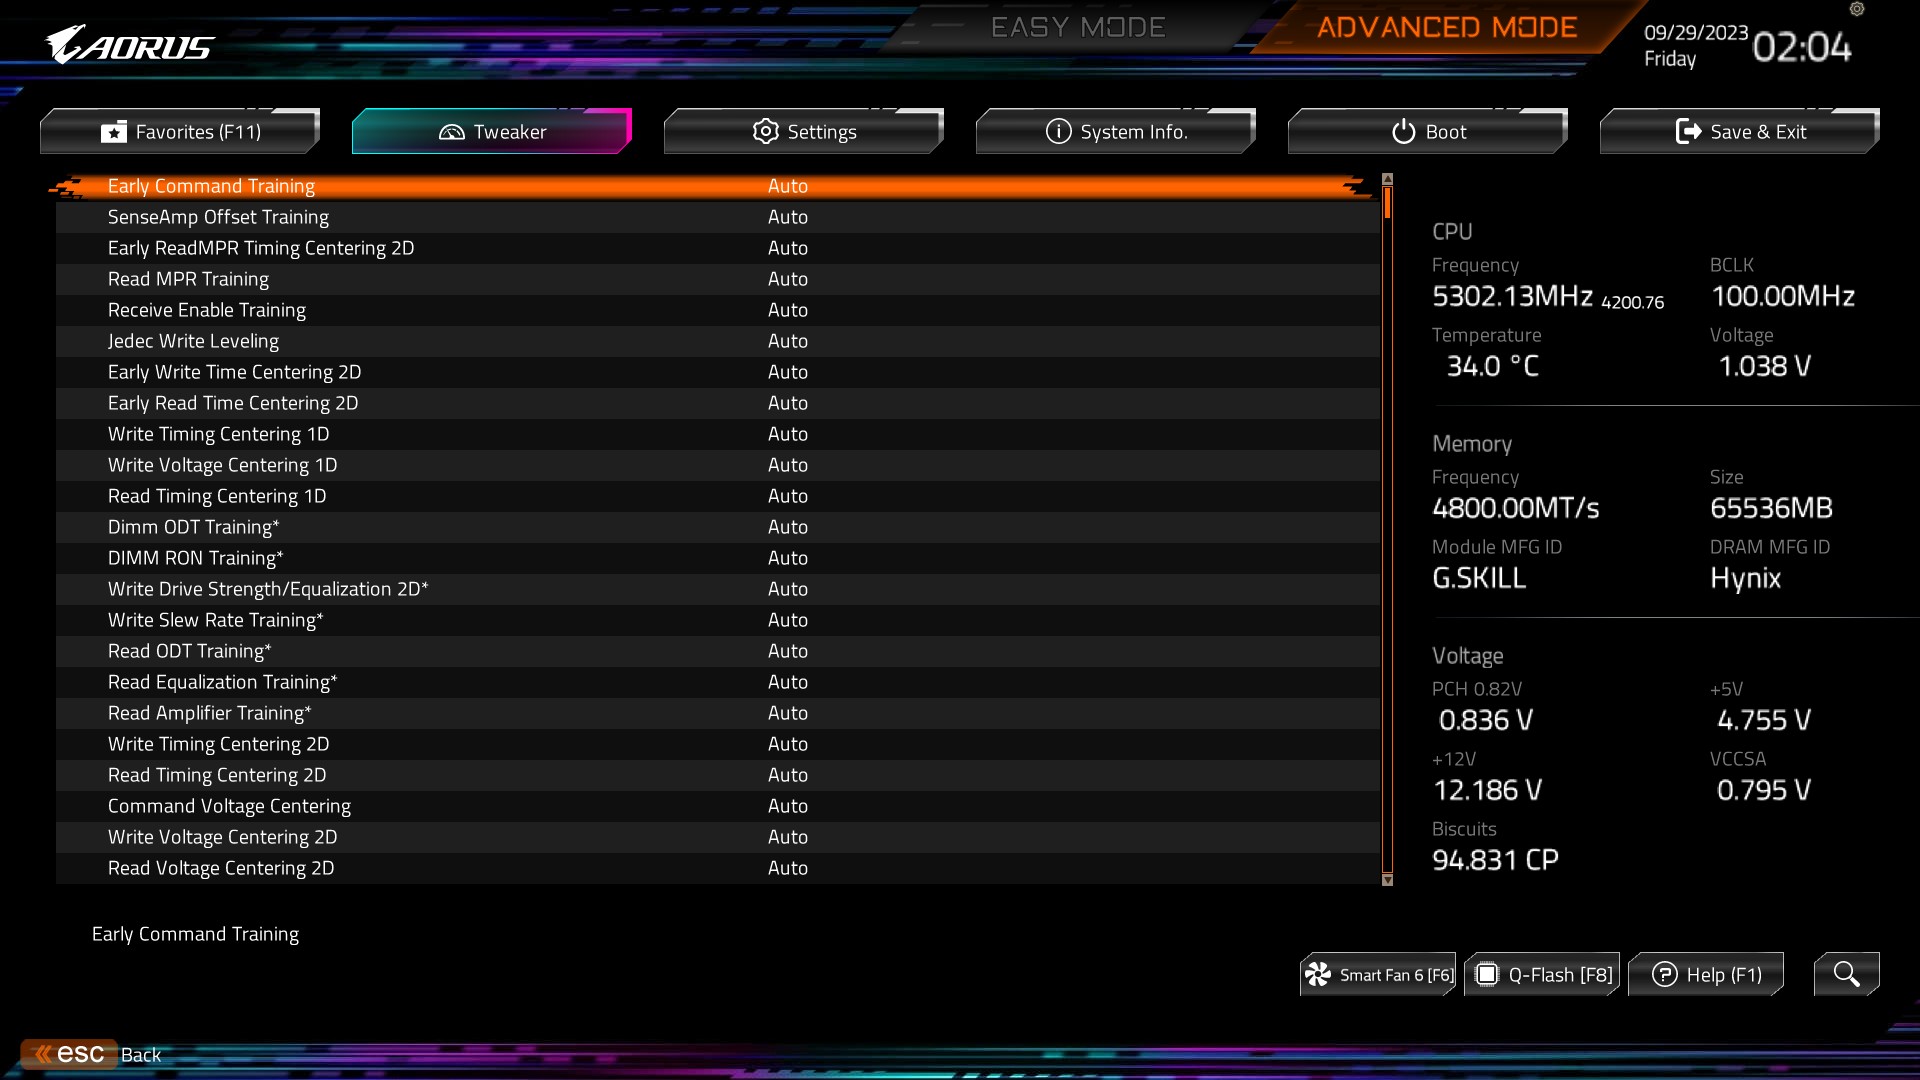Select Command Voltage Centering row

pyautogui.click(x=229, y=806)
